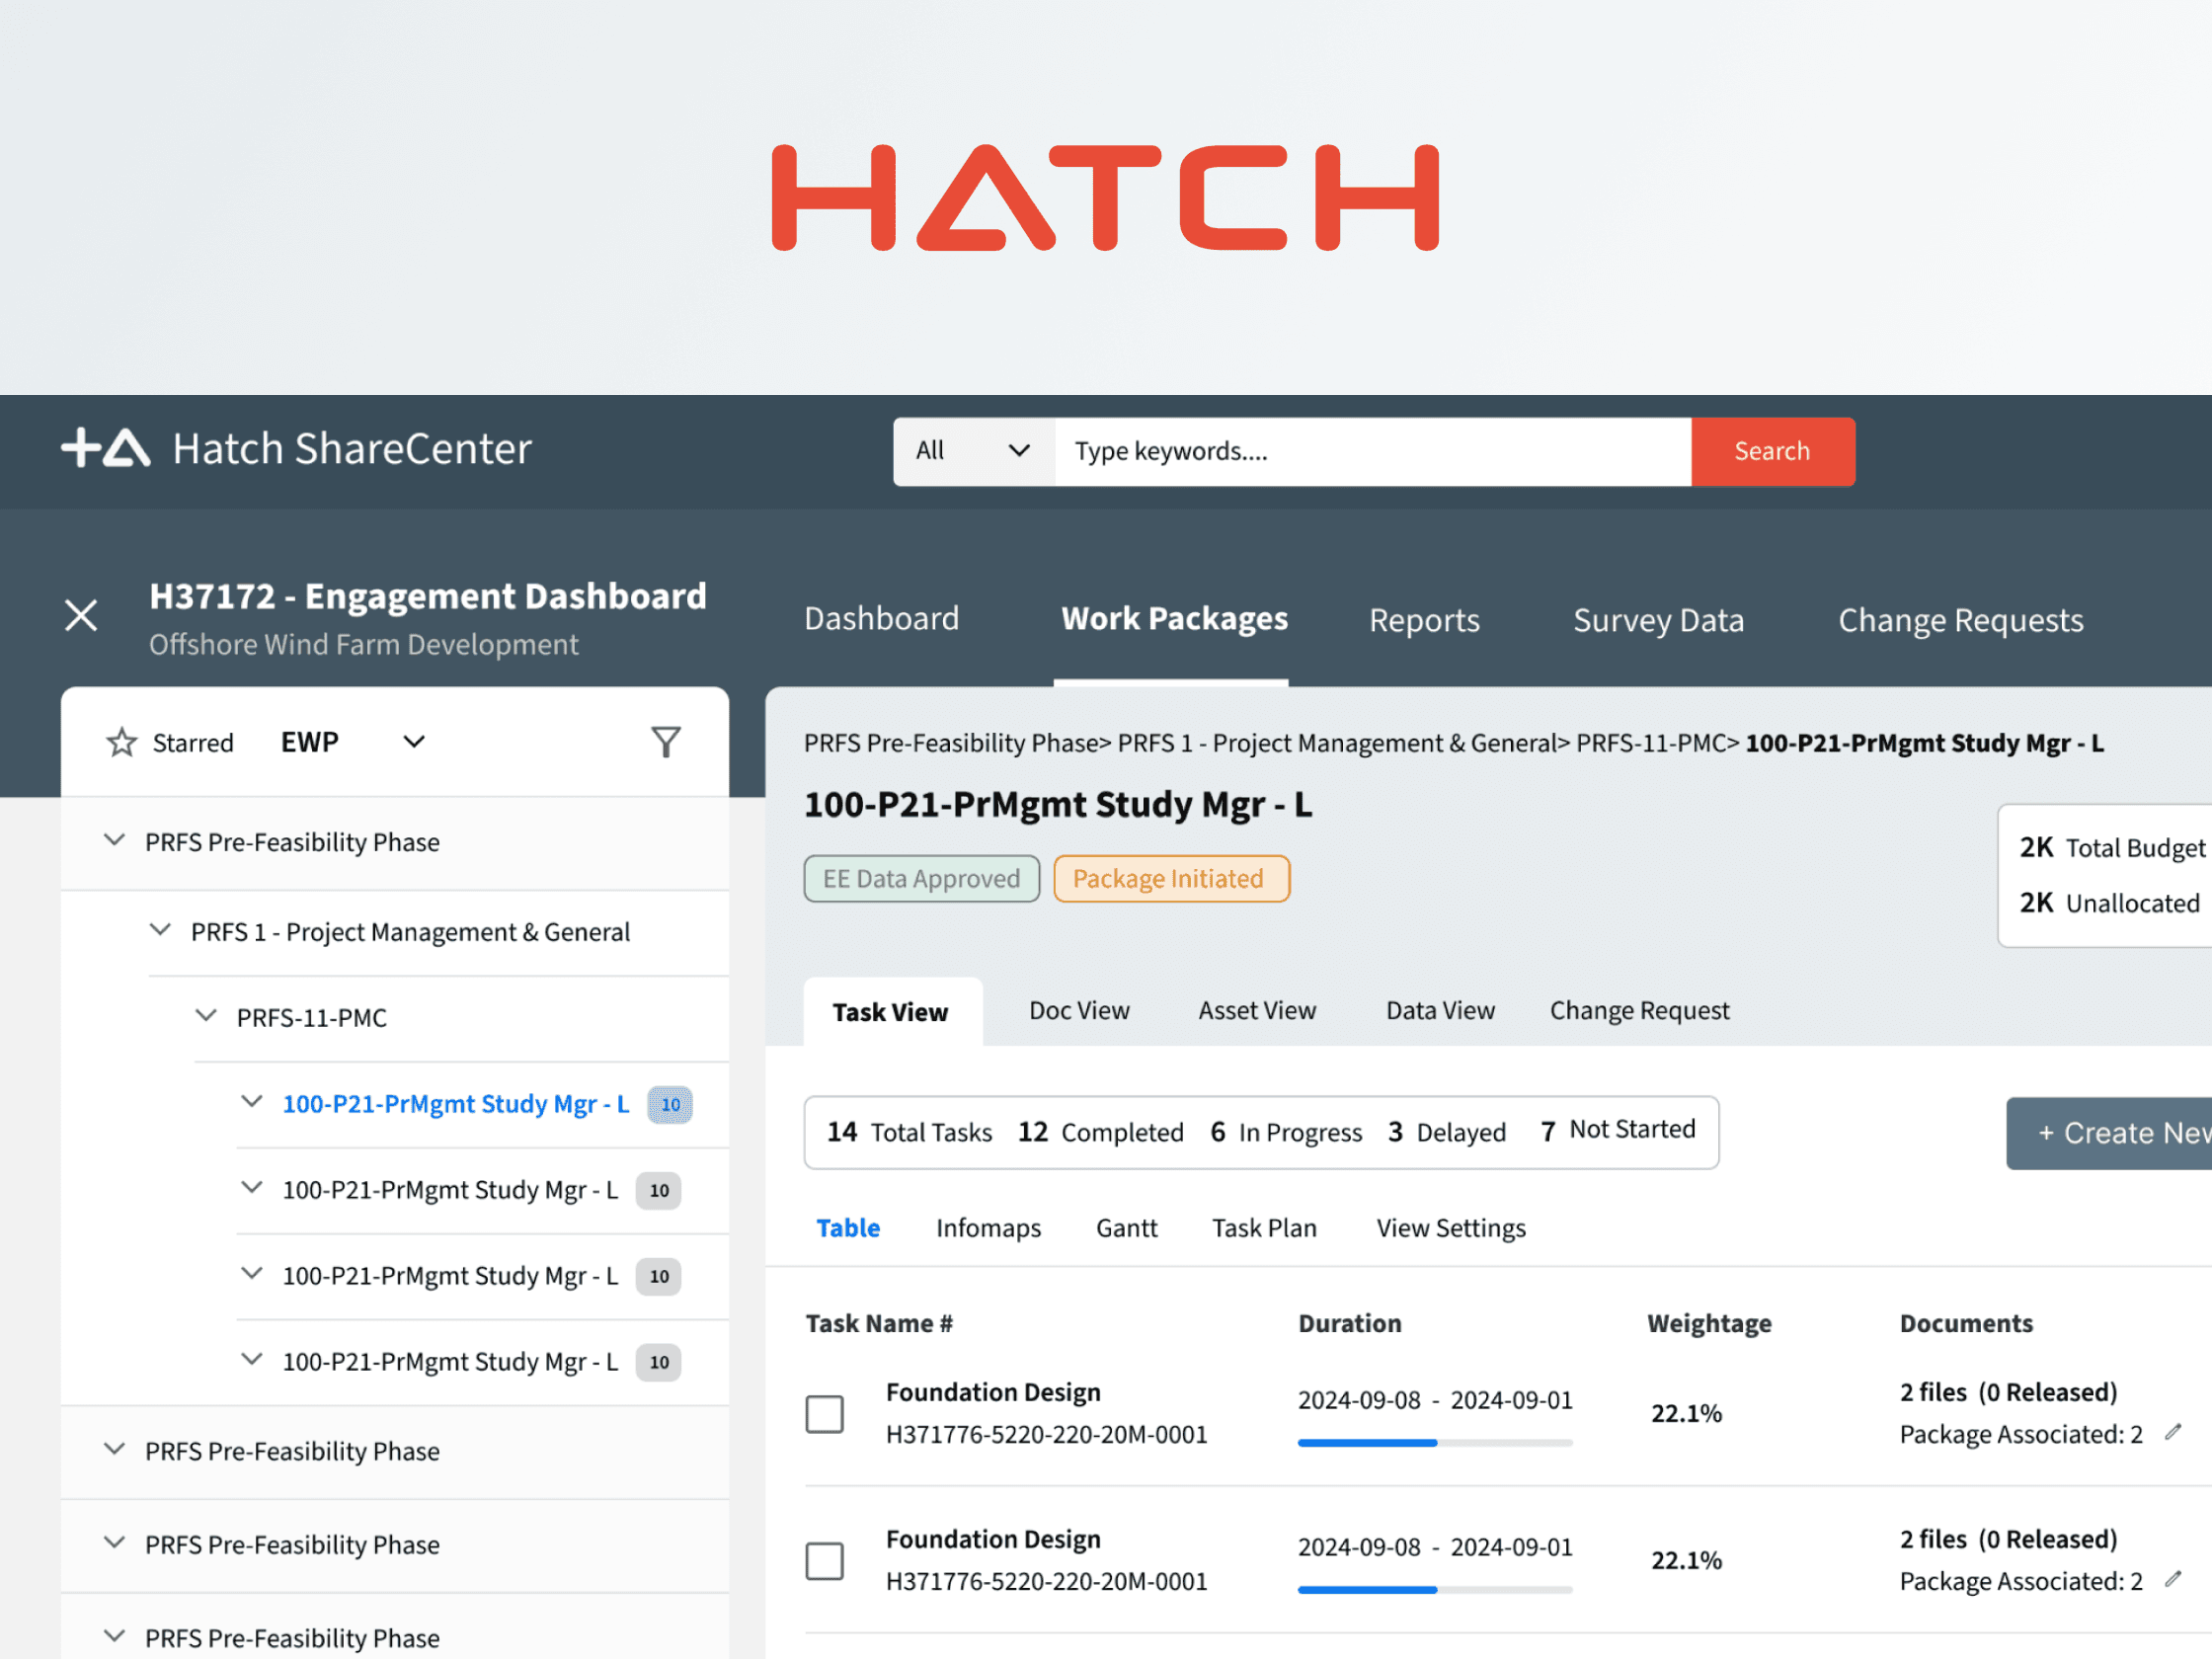Click the 6 In Progress count
Viewport: 2212px width, 1659px height.
[x=1286, y=1132]
